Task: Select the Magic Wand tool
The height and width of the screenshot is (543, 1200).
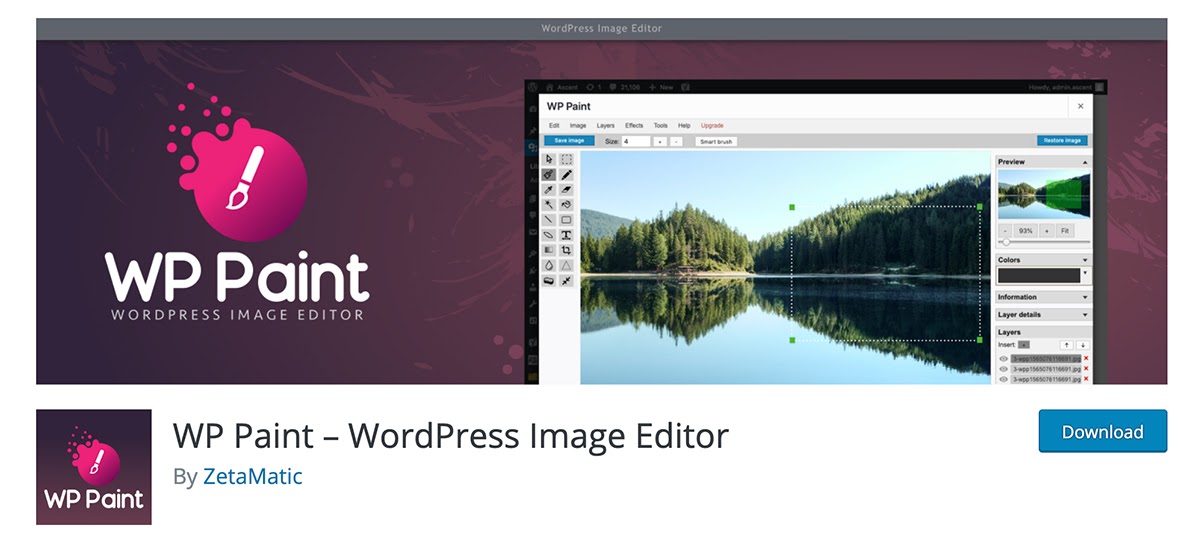Action: click(549, 204)
